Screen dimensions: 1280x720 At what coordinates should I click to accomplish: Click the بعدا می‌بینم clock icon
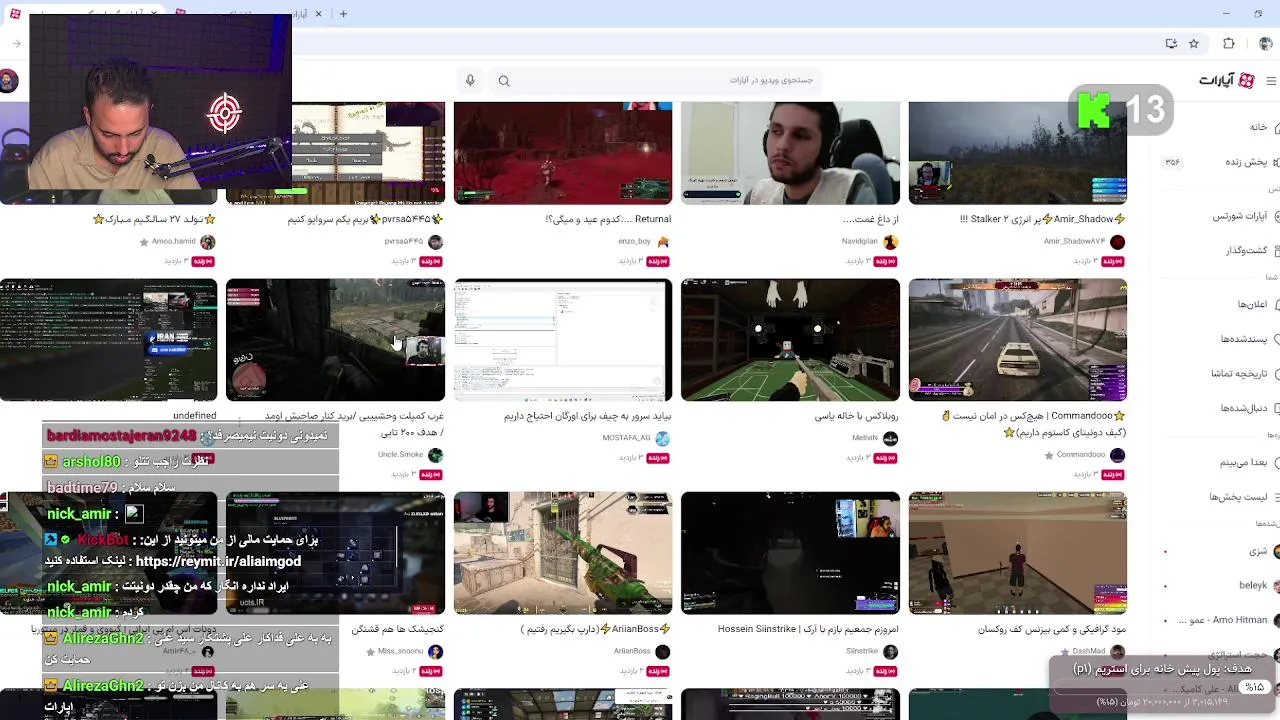(1276, 462)
